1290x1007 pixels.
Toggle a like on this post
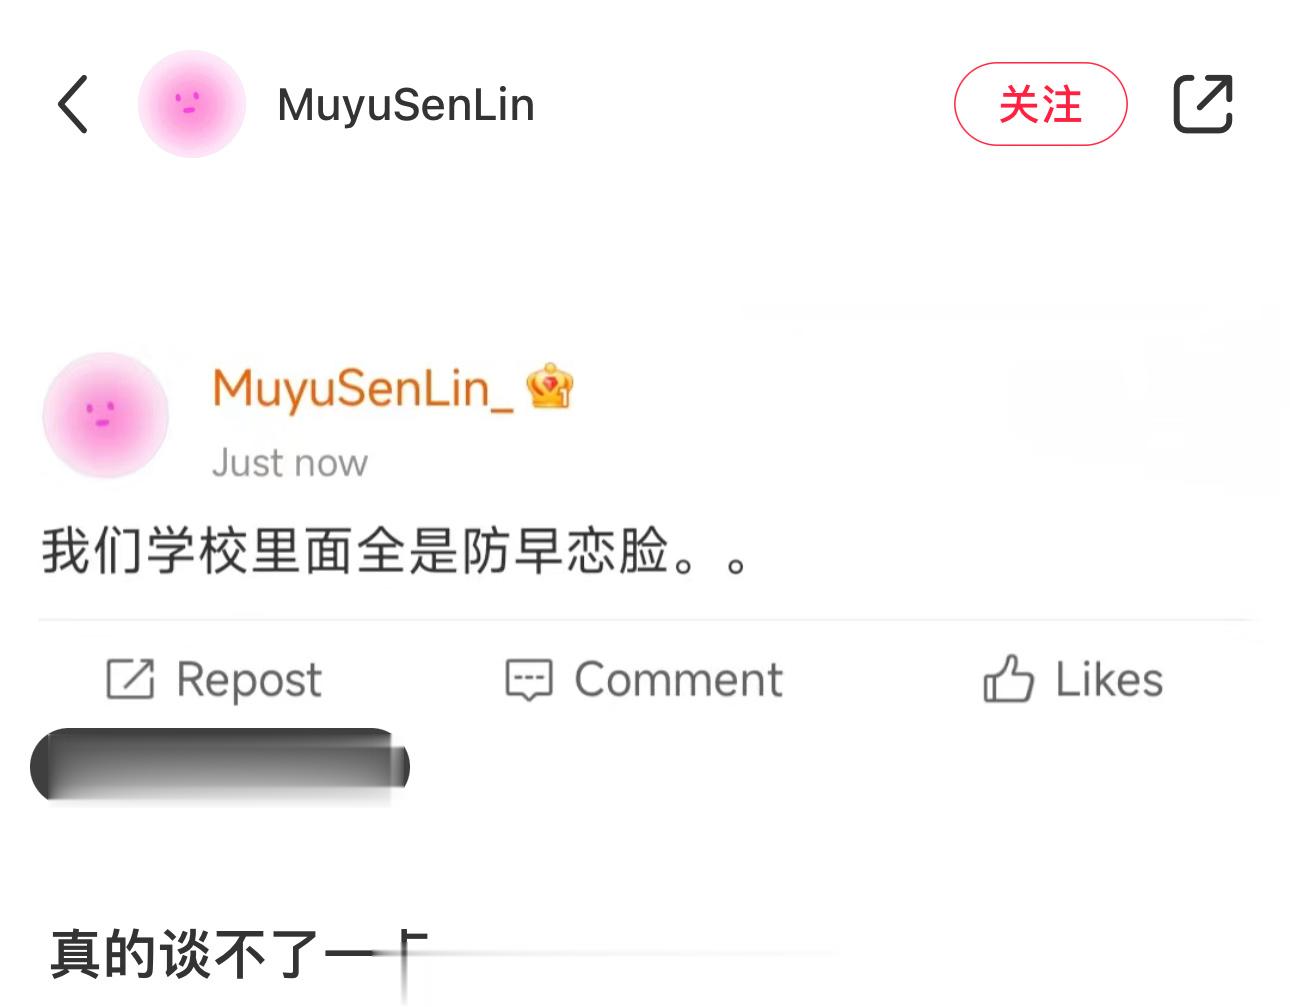tap(1072, 678)
